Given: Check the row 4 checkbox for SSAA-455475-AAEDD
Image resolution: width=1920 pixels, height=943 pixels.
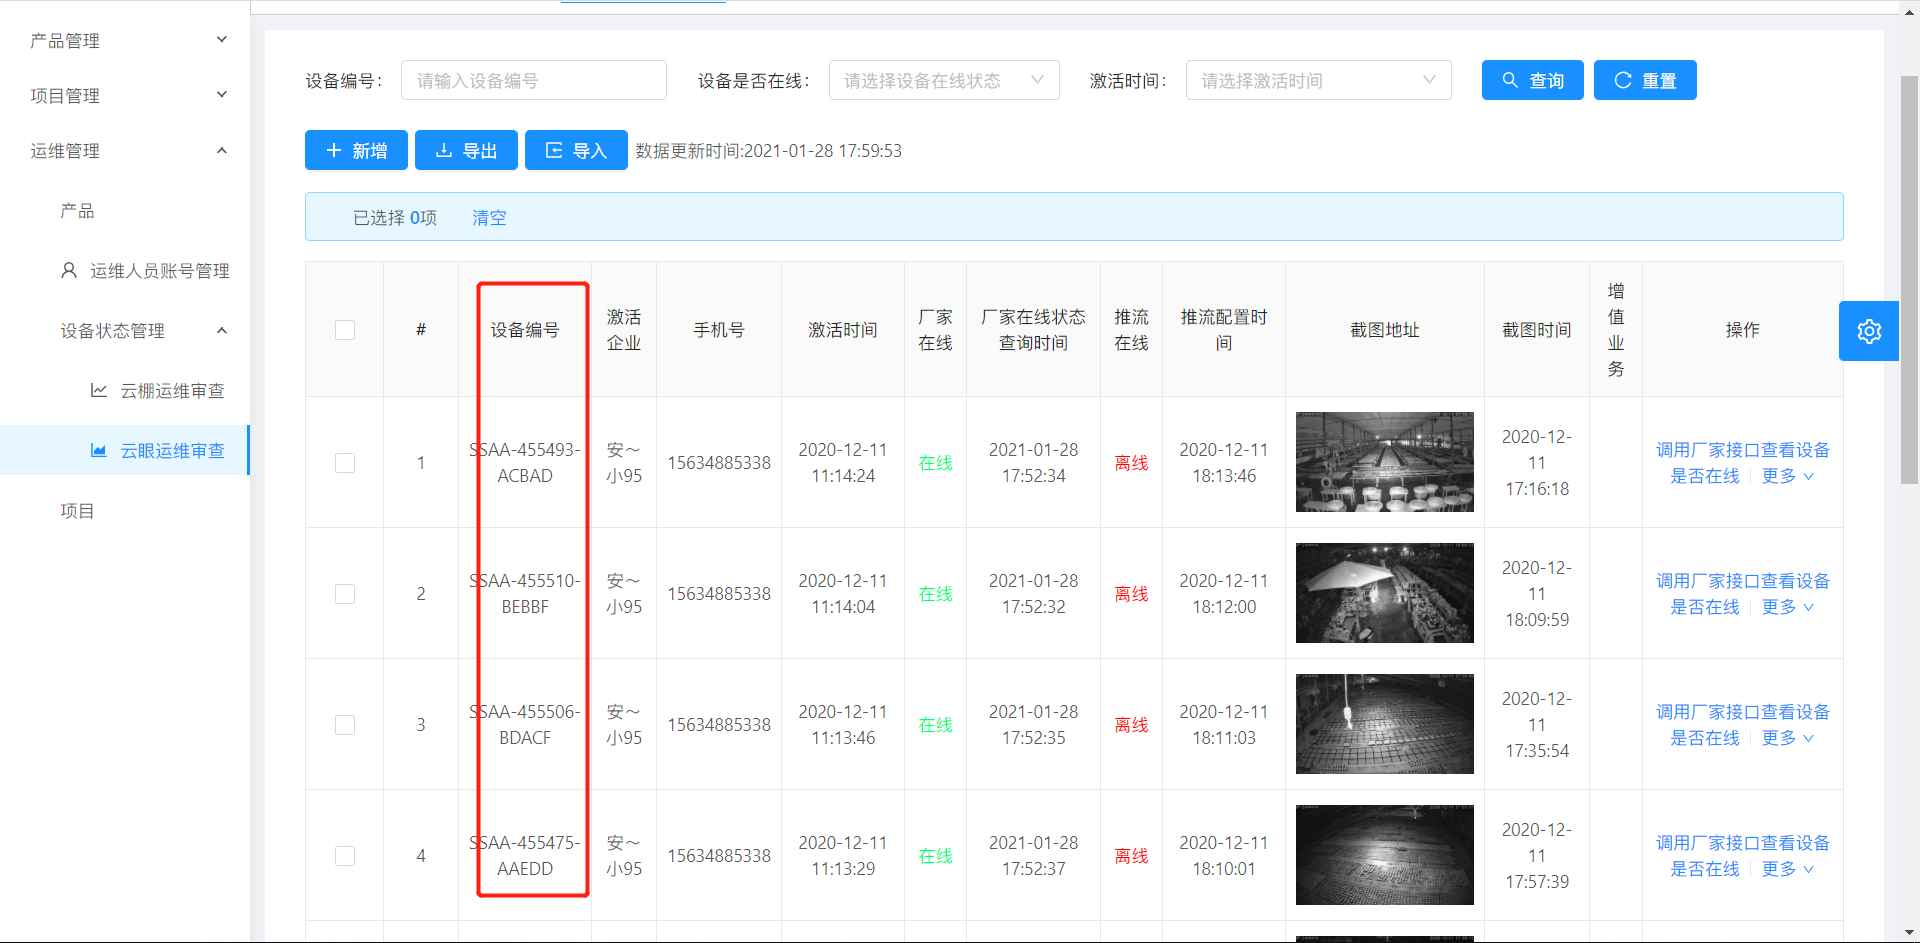Looking at the screenshot, I should [345, 856].
